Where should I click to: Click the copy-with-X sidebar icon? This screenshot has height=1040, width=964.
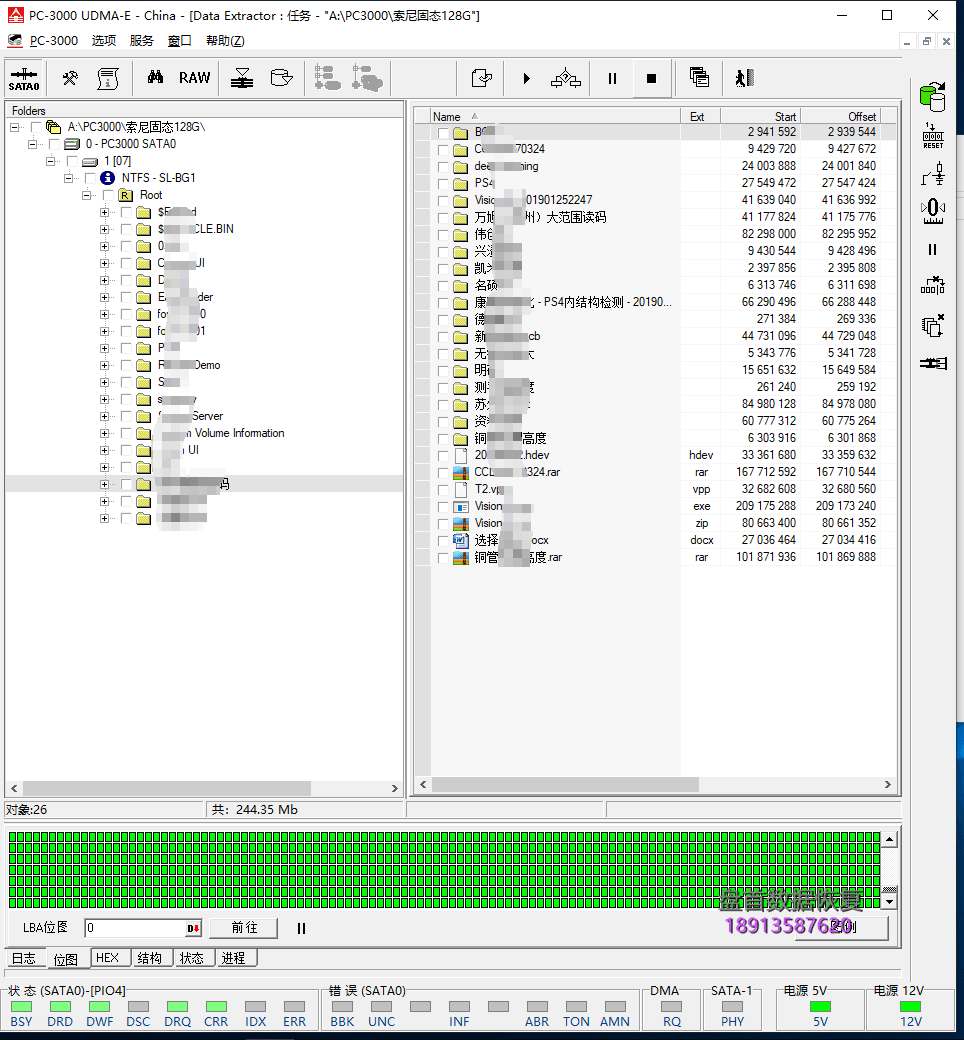pyautogui.click(x=933, y=326)
